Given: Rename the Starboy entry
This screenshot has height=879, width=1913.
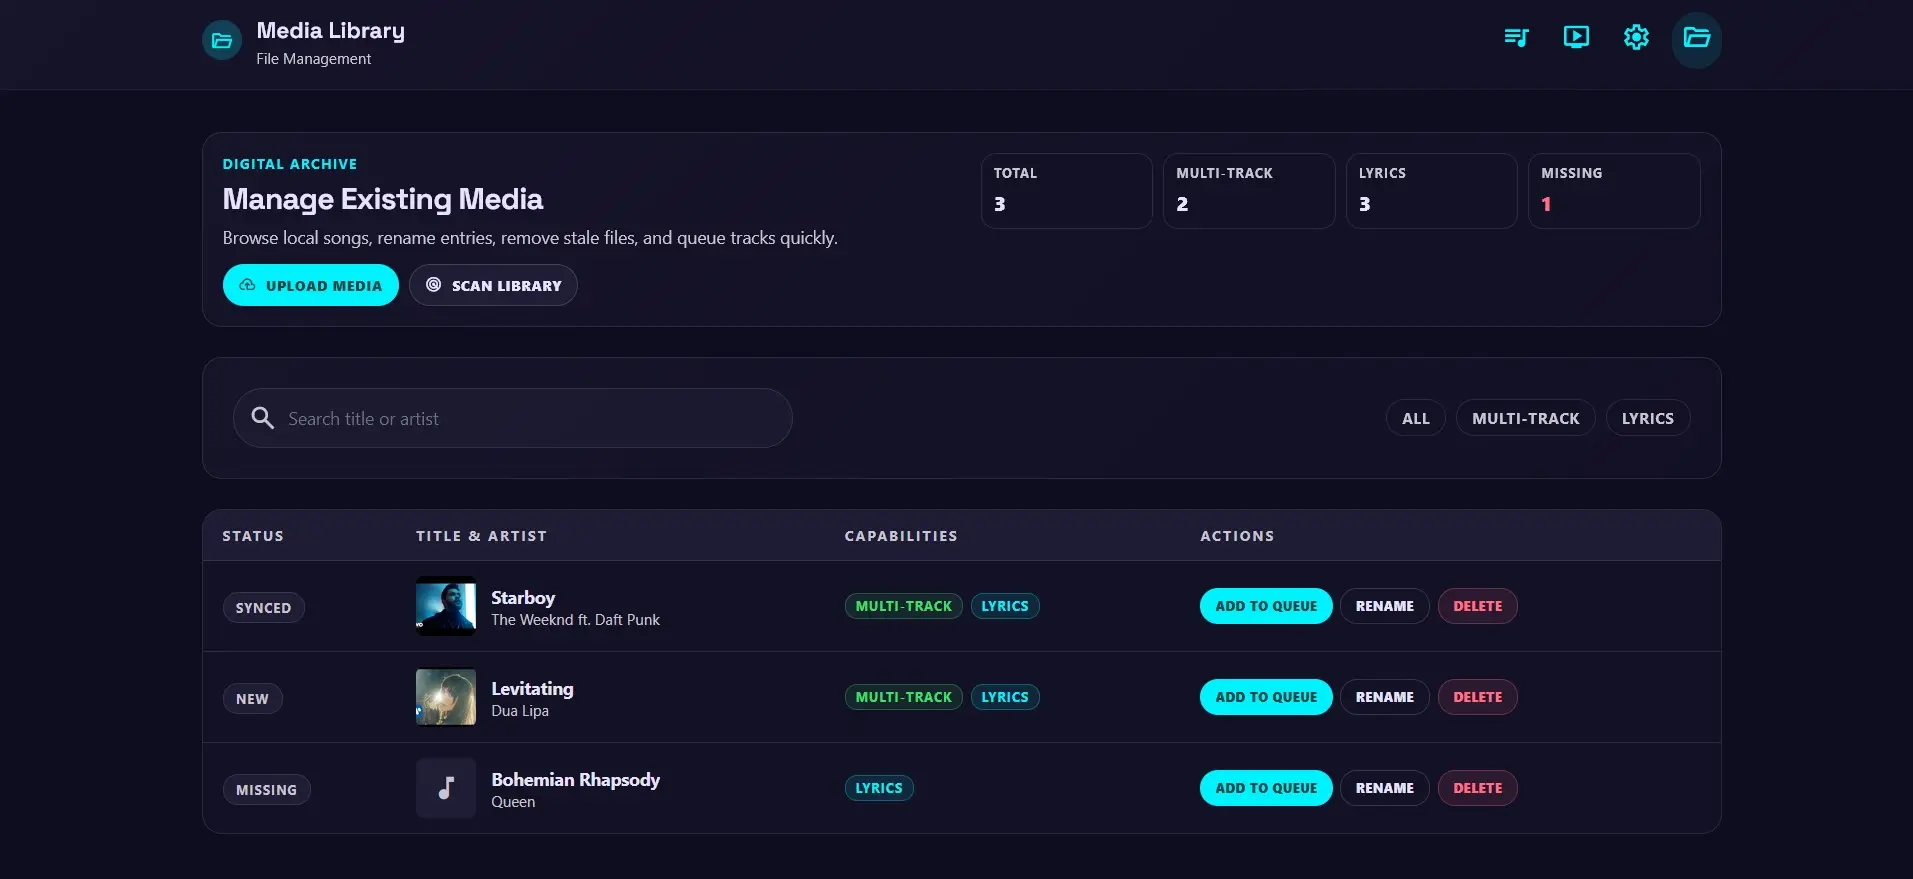Looking at the screenshot, I should (1385, 606).
